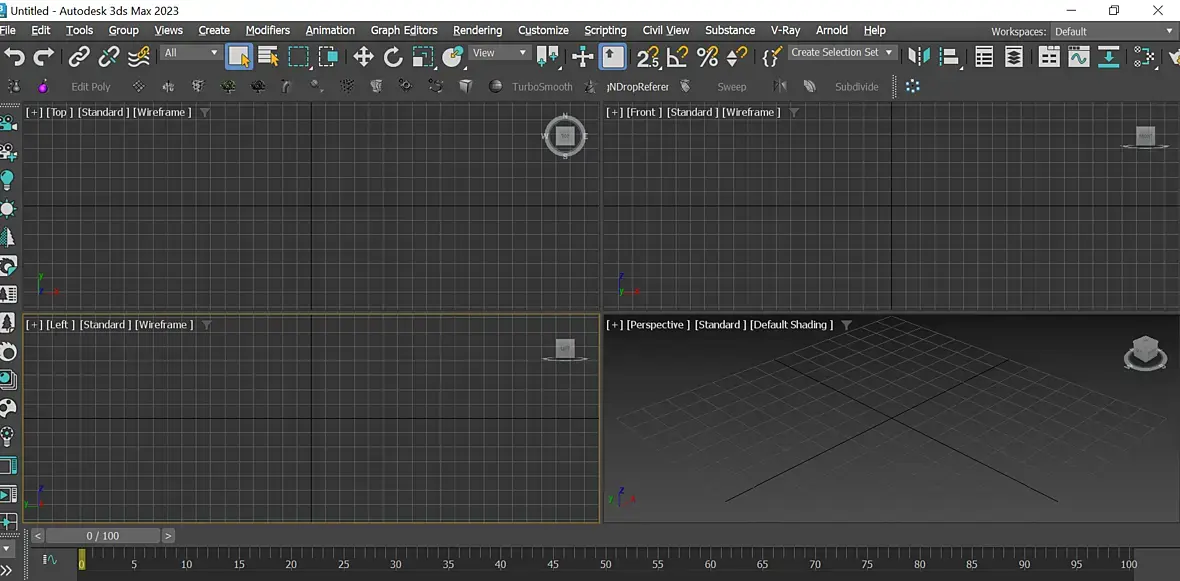Open the Mirror tool
Screen dimensions: 1180x581
click(x=918, y=57)
